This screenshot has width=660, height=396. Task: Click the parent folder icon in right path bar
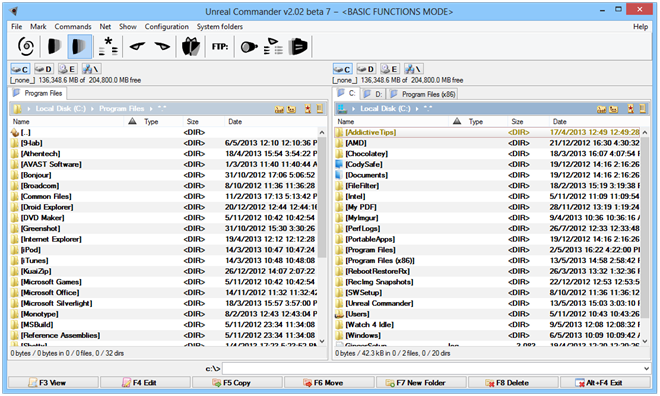614,109
